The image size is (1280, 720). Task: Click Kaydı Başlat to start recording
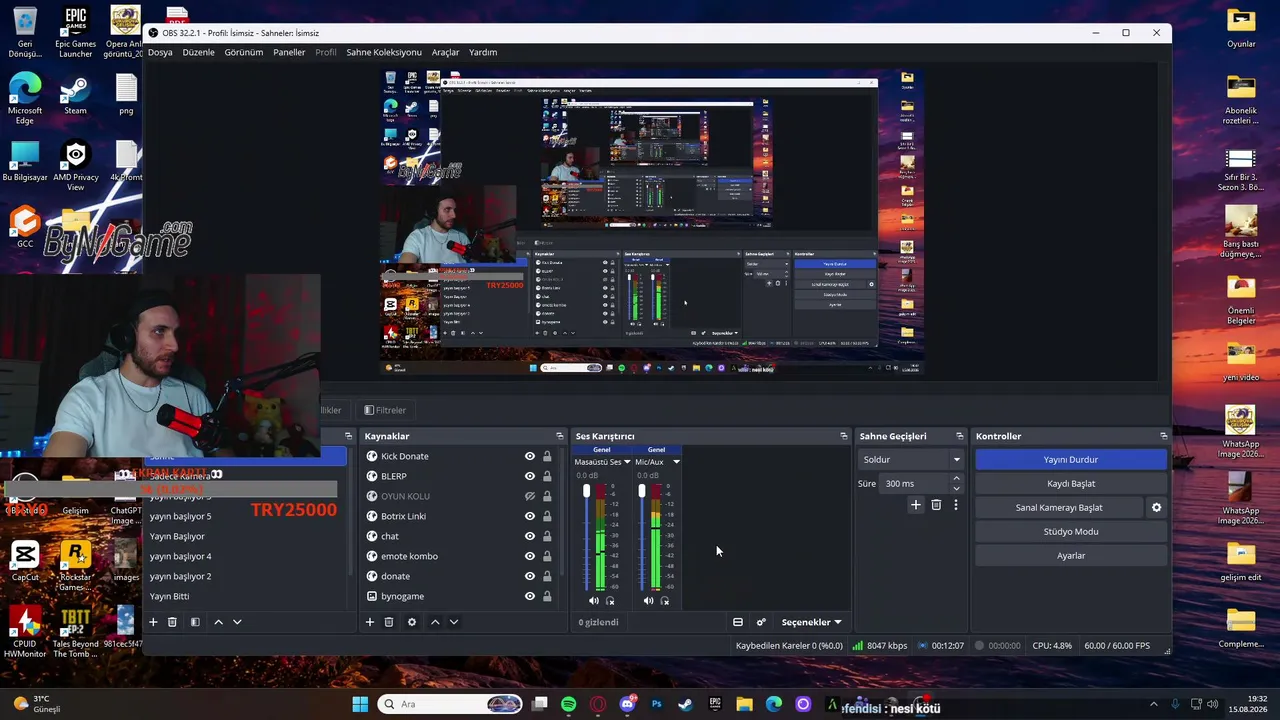(1071, 484)
